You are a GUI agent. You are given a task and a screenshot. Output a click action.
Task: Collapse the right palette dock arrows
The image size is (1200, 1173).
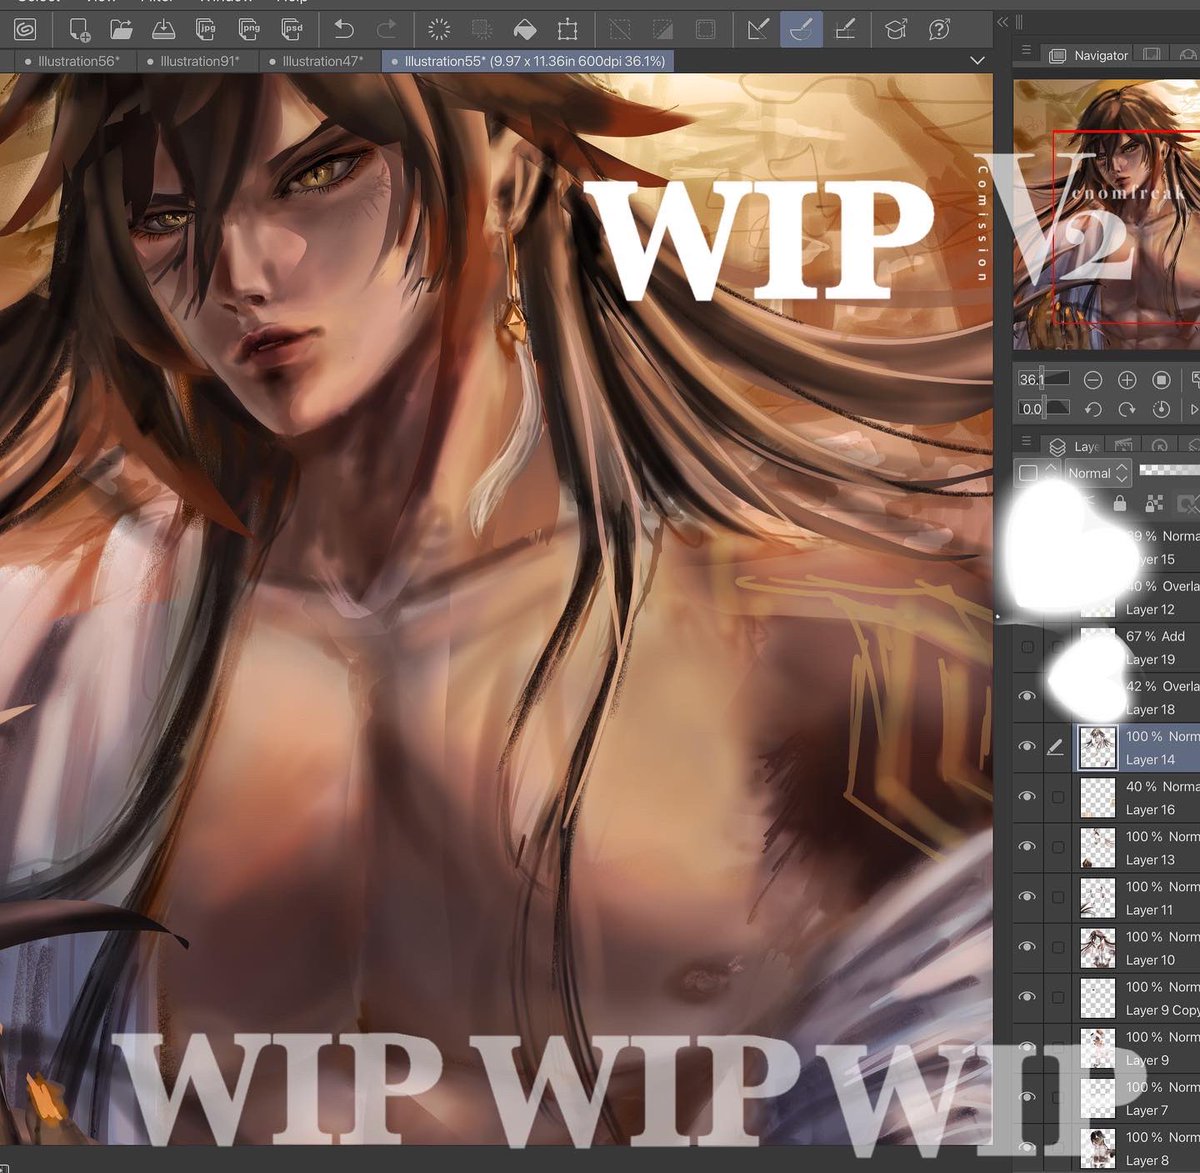(x=1003, y=21)
